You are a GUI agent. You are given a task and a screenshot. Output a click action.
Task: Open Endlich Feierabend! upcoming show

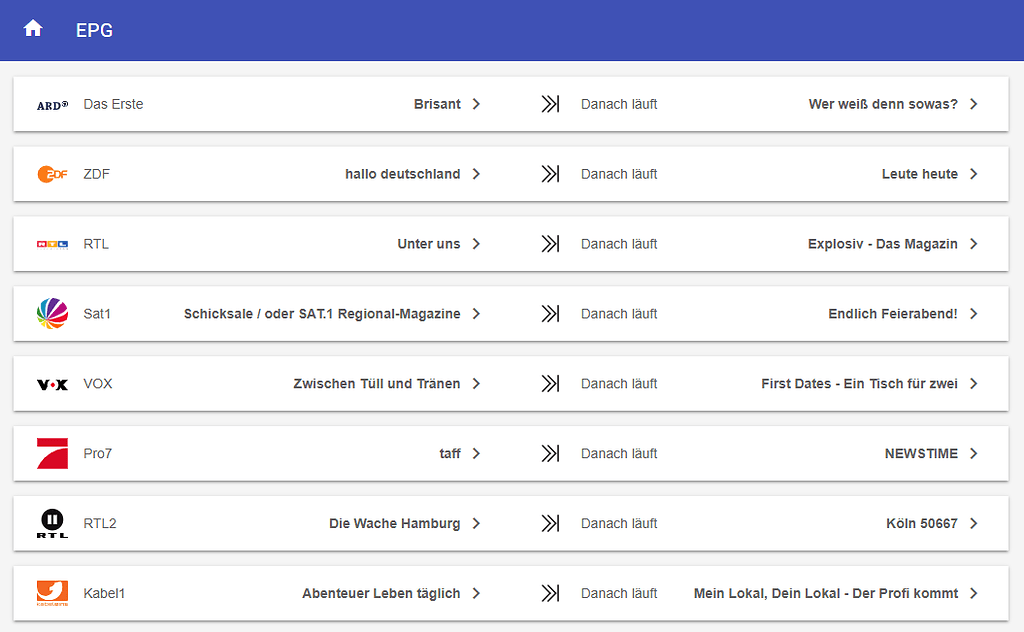click(892, 314)
